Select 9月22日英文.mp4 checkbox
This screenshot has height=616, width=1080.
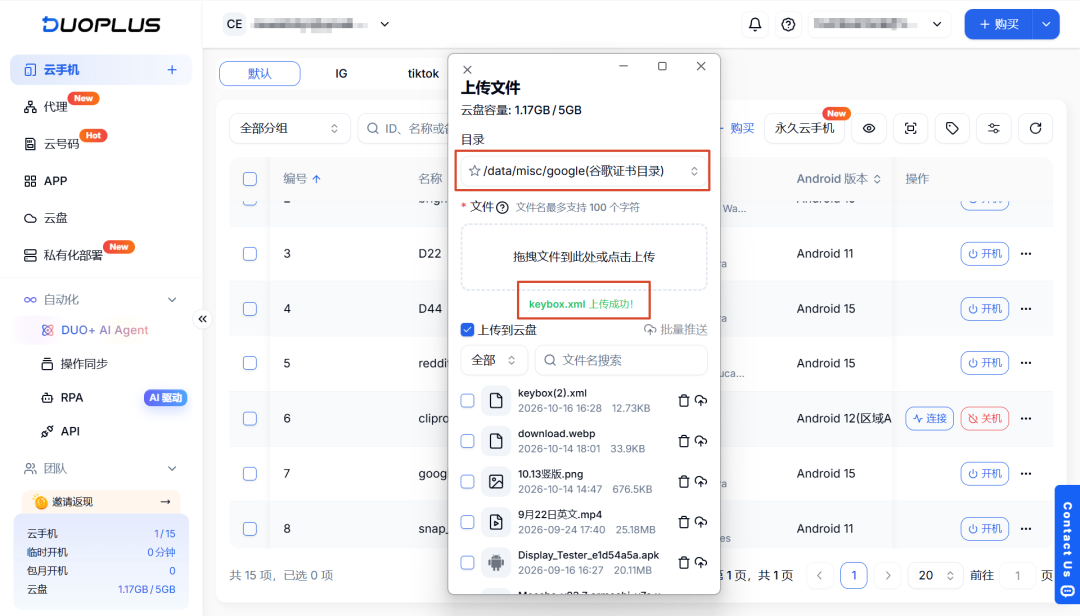pos(467,522)
